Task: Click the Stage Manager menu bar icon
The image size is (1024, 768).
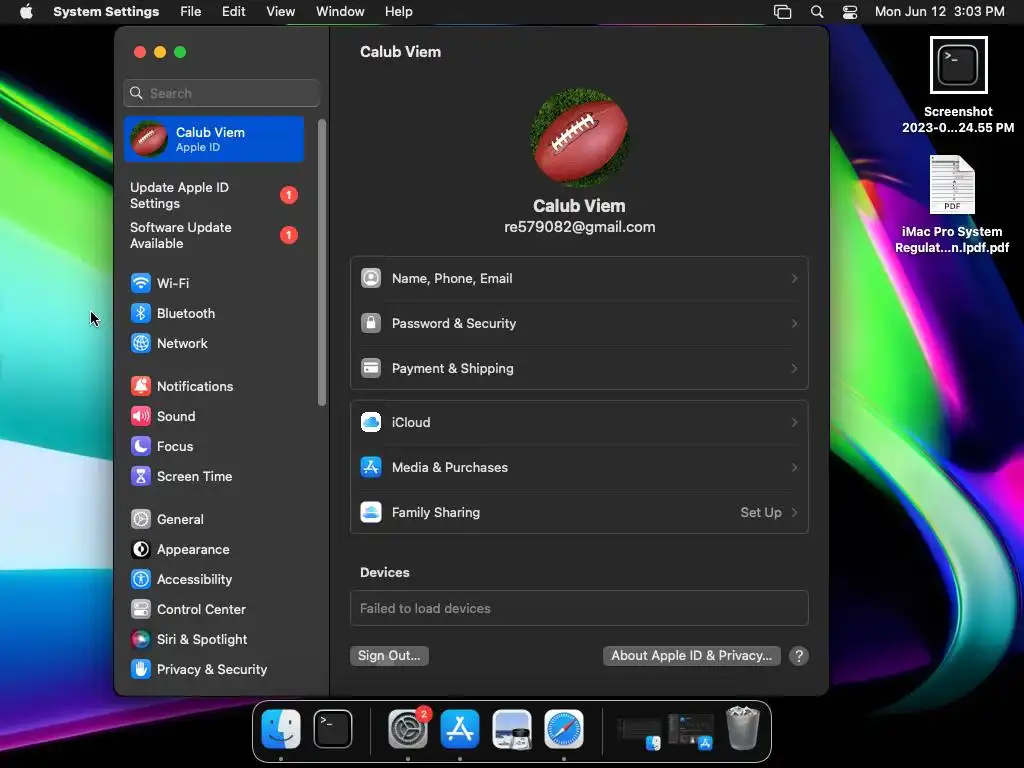Action: click(x=782, y=12)
